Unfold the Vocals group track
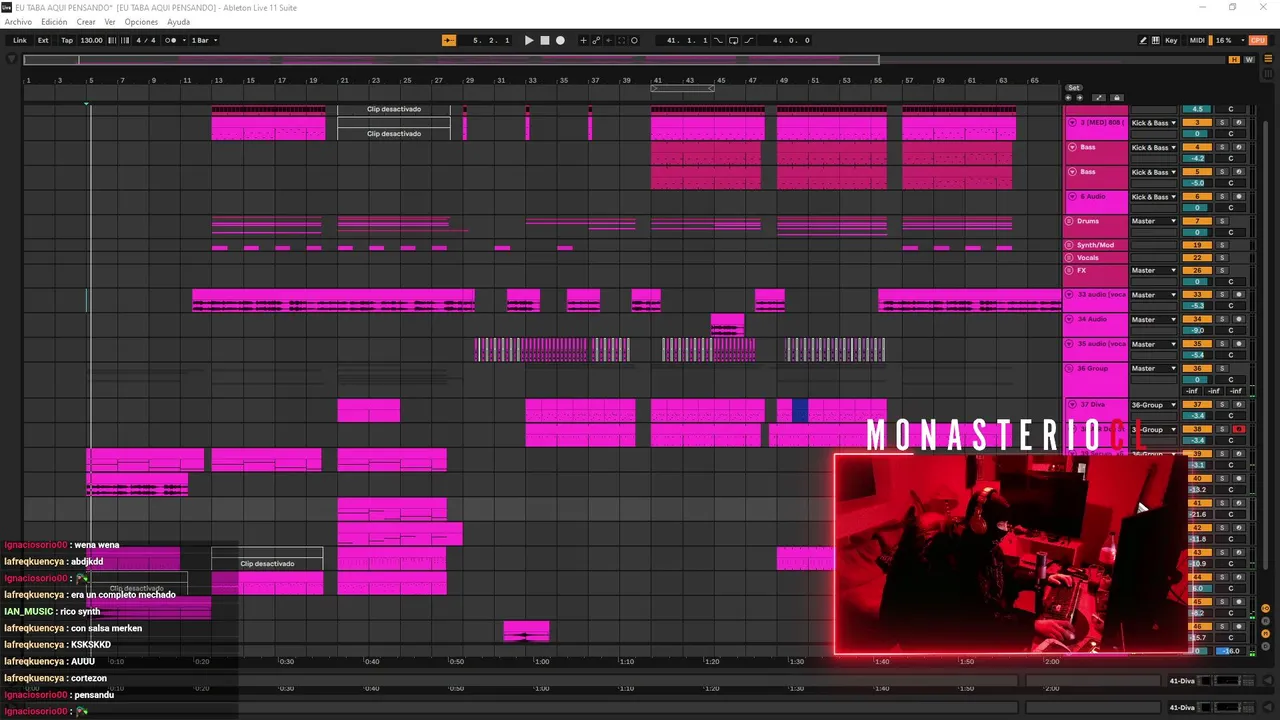This screenshot has width=1280, height=720. tap(1069, 258)
